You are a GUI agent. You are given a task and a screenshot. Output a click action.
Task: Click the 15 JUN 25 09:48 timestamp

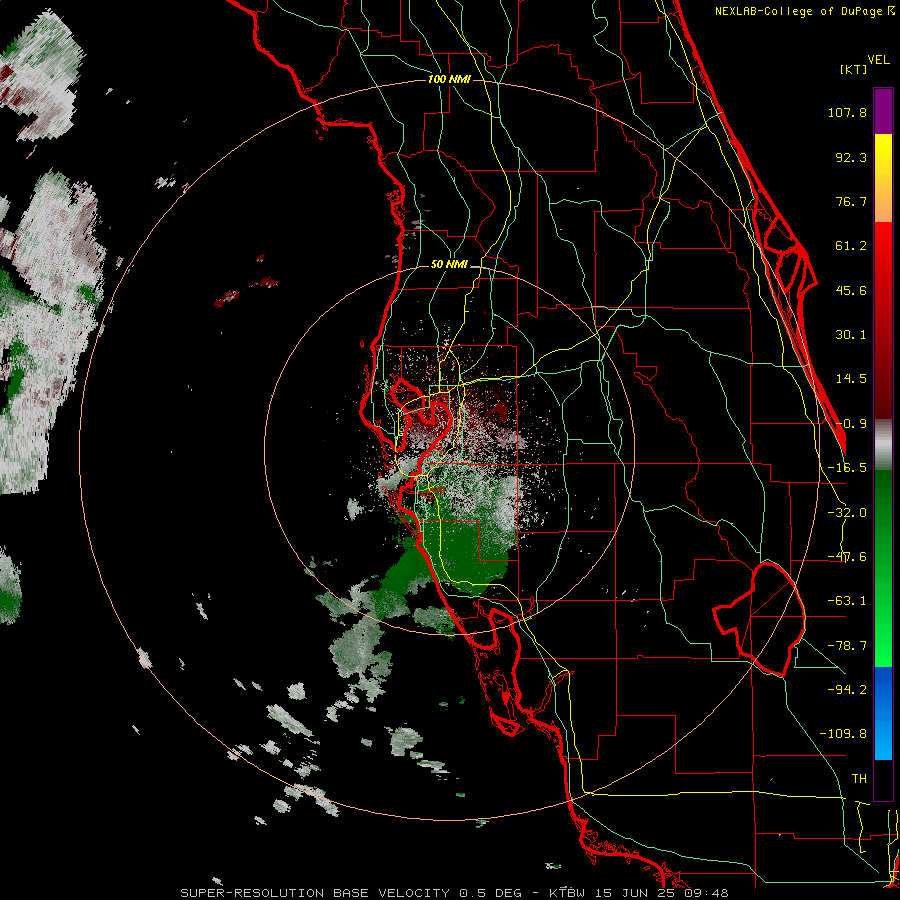click(661, 893)
